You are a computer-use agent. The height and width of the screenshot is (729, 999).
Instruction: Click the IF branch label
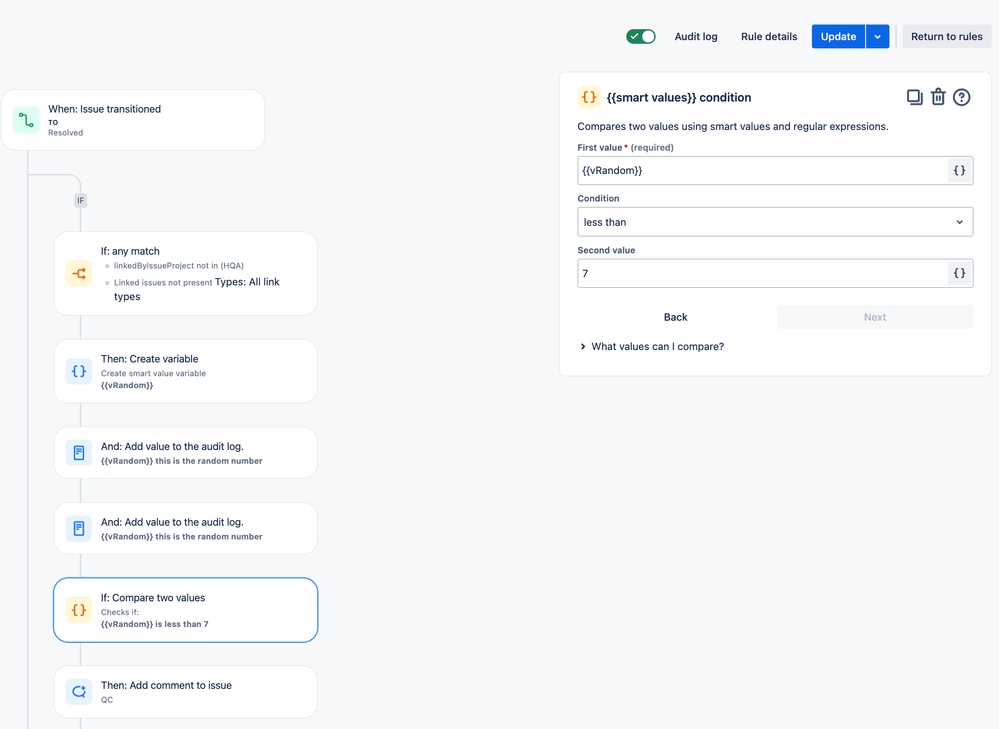80,200
